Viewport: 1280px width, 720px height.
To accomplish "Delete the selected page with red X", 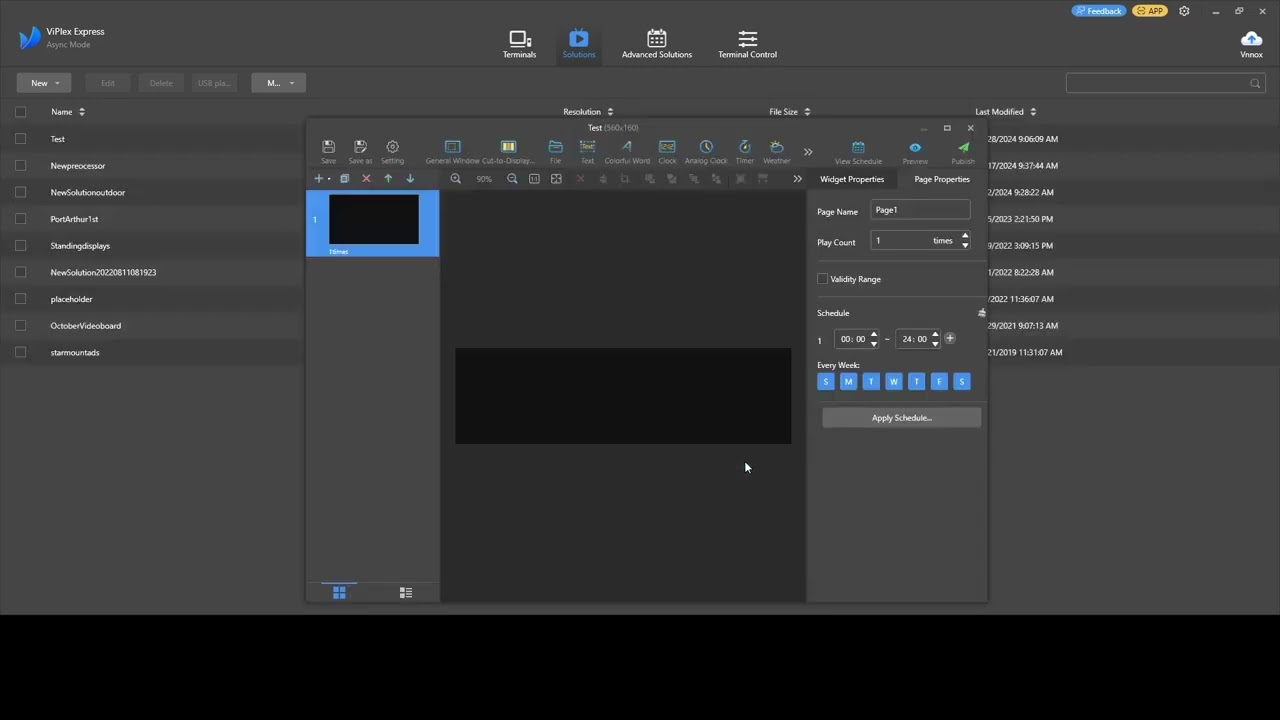I will click(366, 178).
